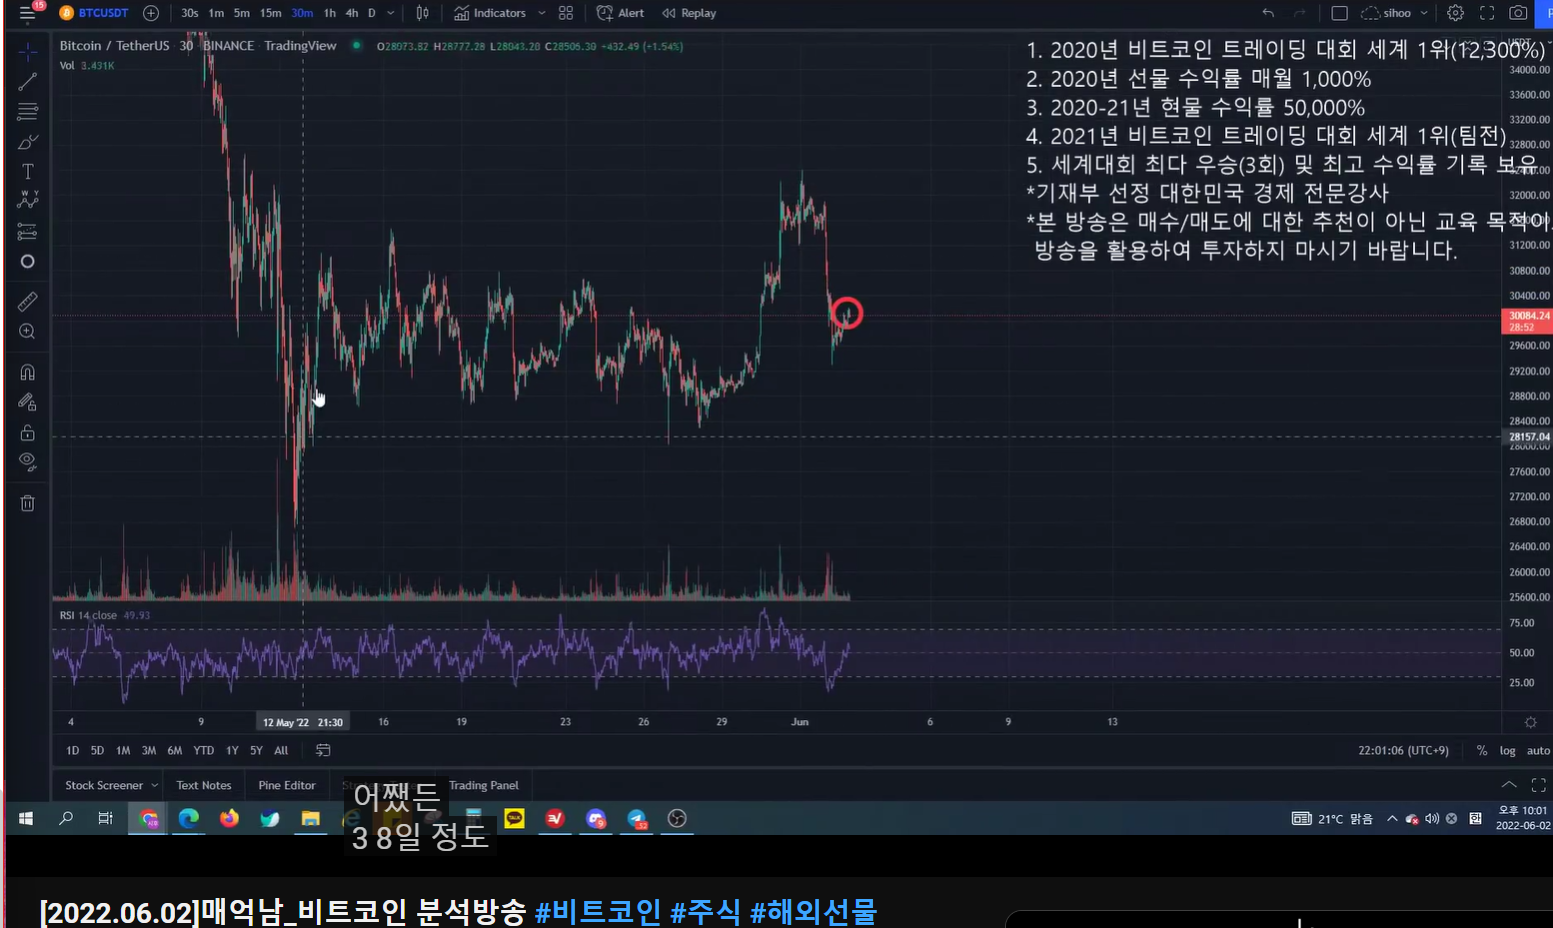
Task: Open the XABCD pattern tools
Action: pyautogui.click(x=28, y=200)
